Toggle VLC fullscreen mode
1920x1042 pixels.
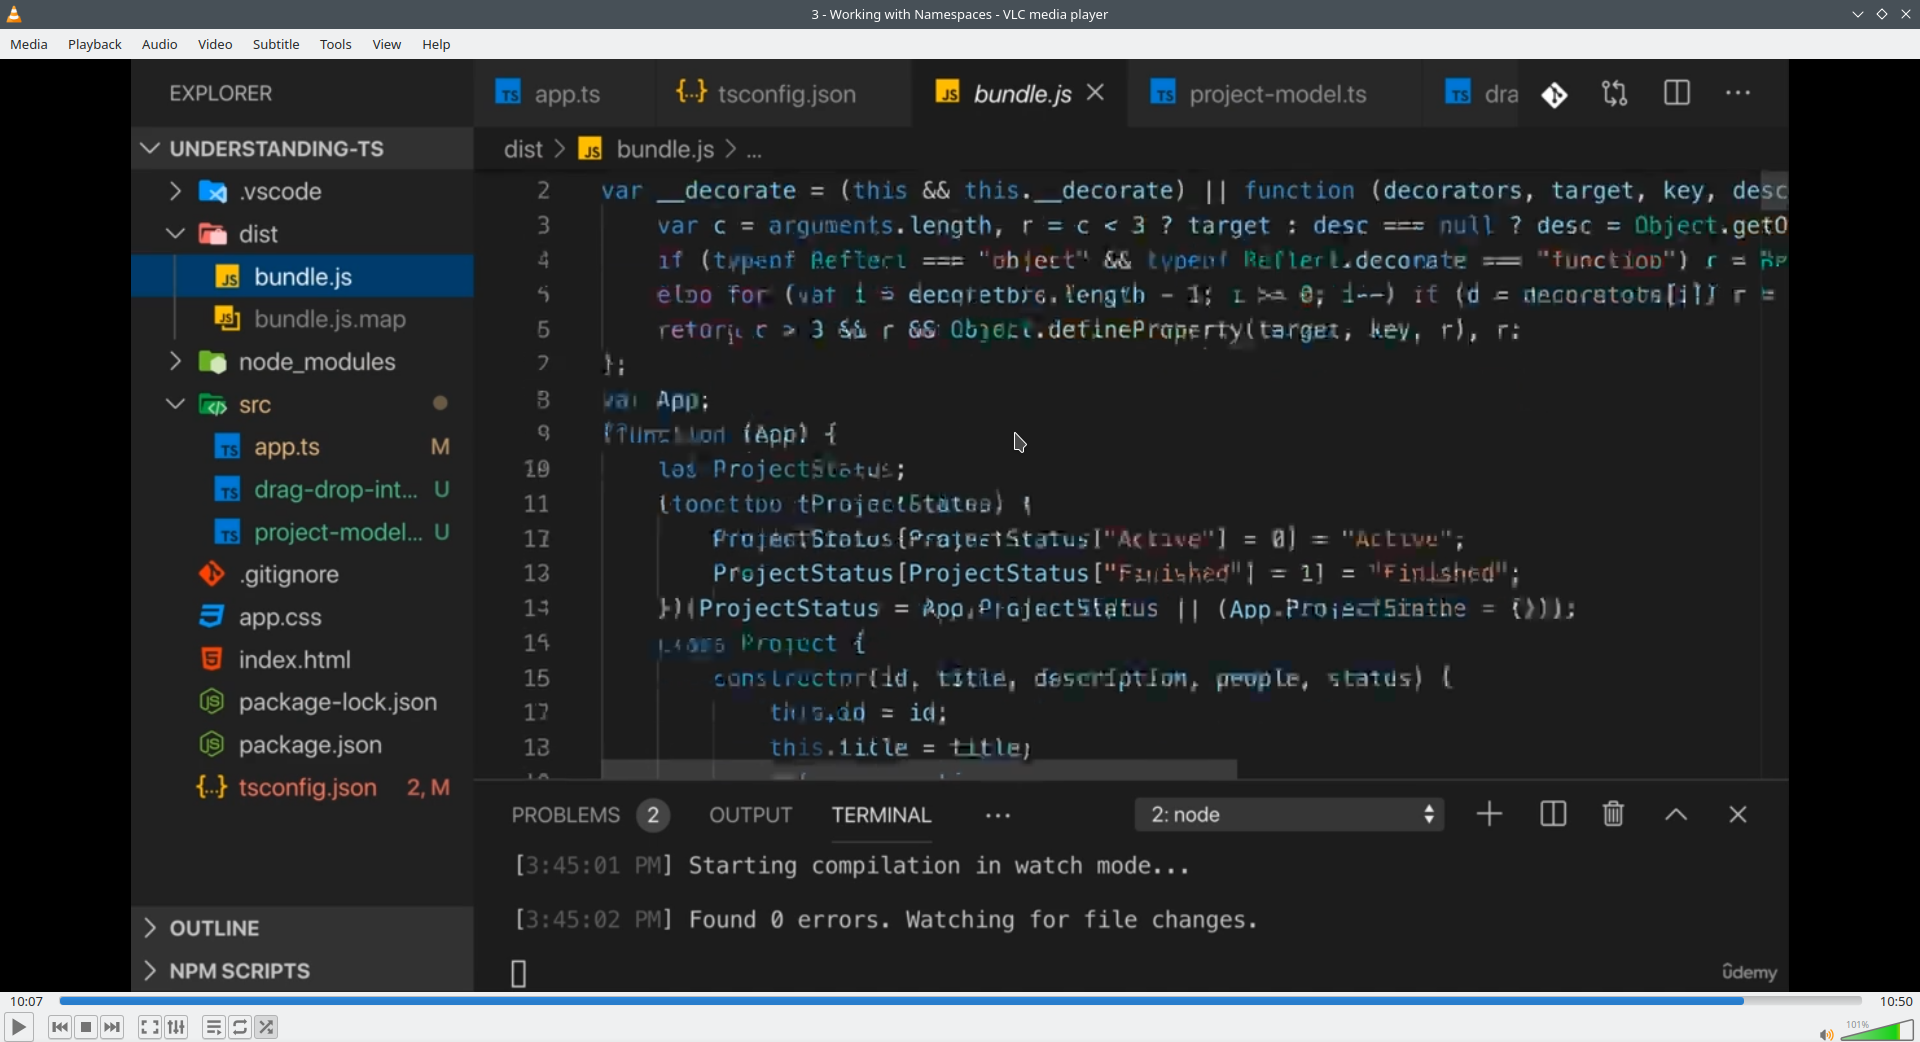[150, 1027]
